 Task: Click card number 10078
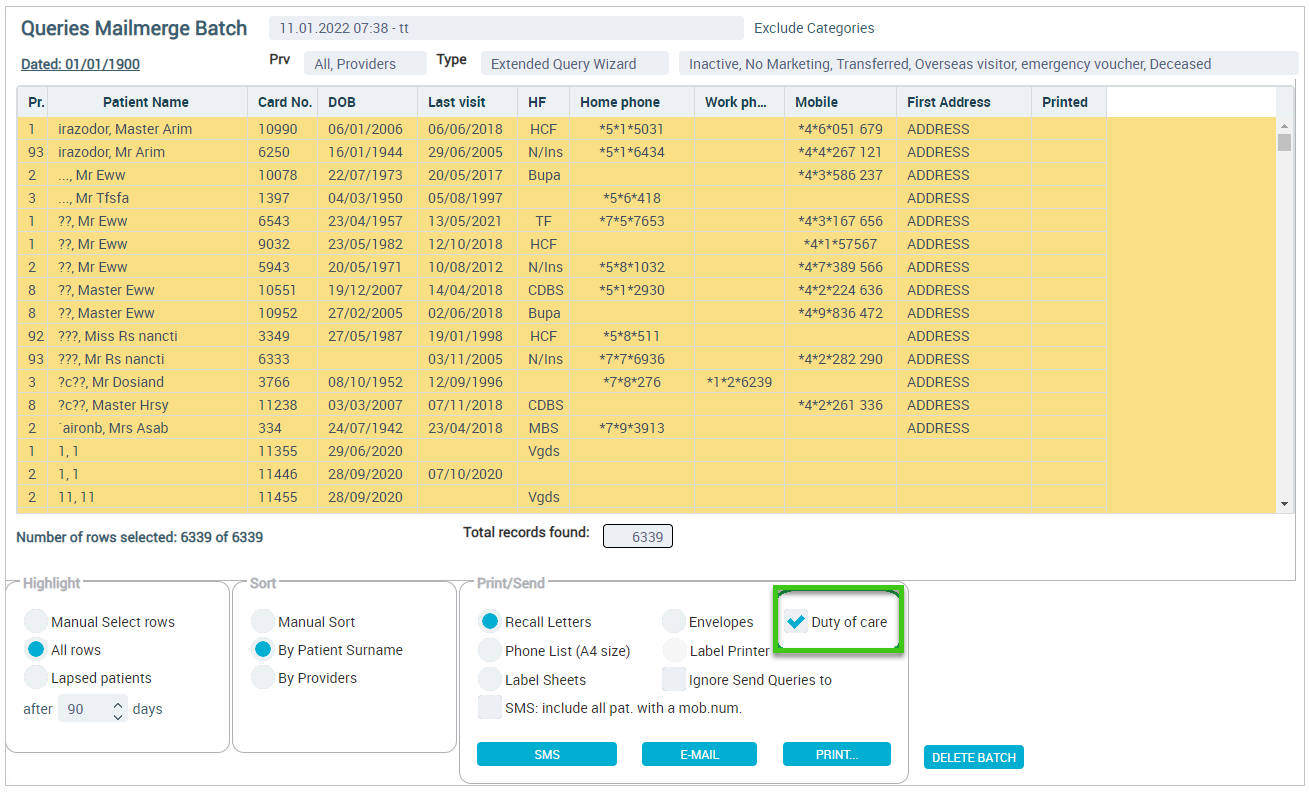[277, 175]
